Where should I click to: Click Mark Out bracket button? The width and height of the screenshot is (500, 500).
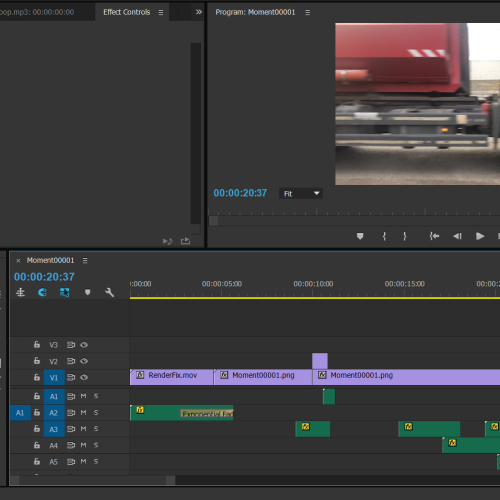[405, 236]
